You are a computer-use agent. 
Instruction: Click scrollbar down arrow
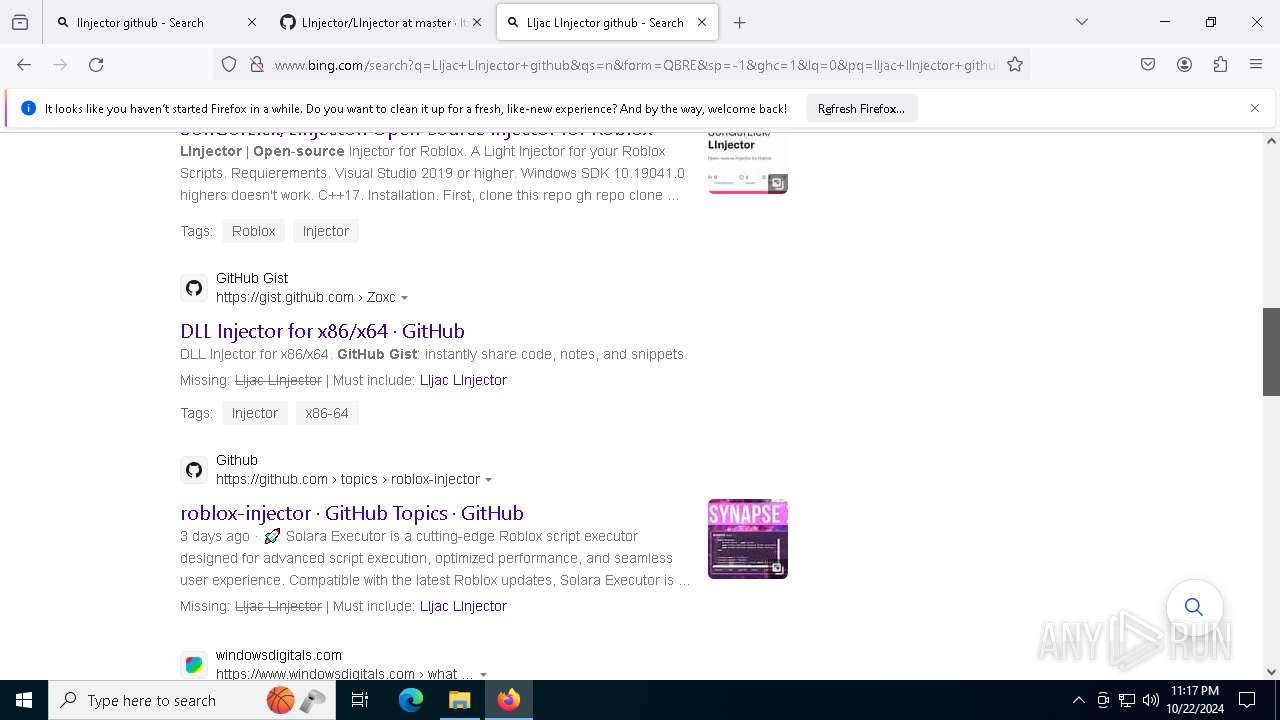pos(1271,672)
